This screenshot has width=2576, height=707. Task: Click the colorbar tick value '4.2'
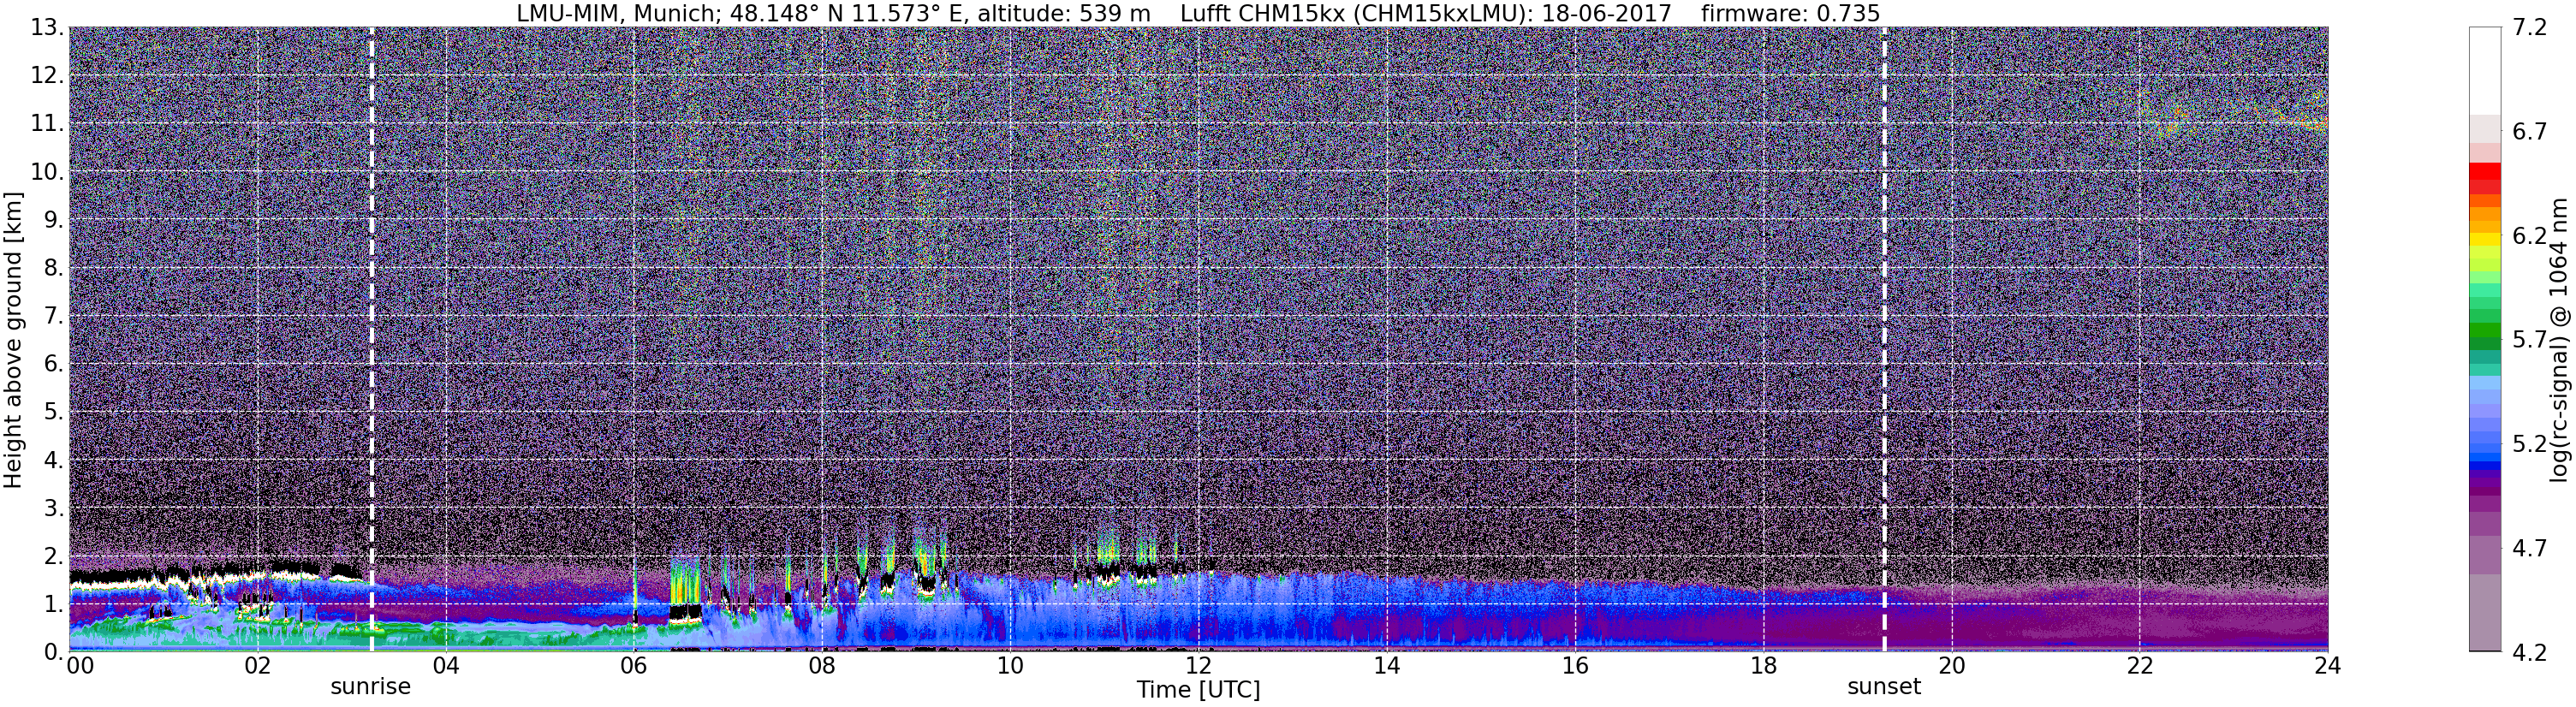click(x=2529, y=652)
